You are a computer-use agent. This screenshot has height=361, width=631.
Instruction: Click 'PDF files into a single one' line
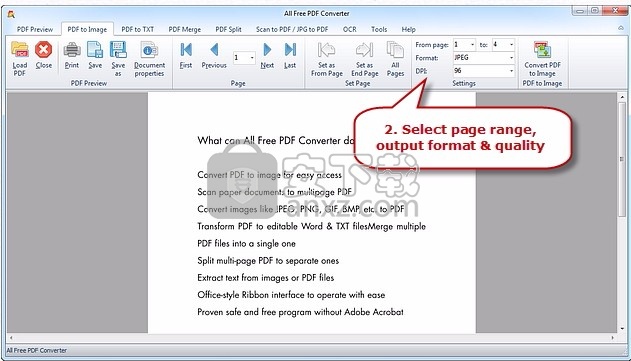pos(246,243)
